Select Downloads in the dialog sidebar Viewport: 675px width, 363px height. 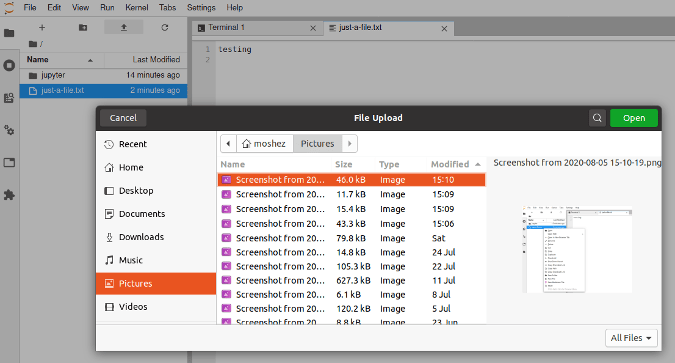156,237
